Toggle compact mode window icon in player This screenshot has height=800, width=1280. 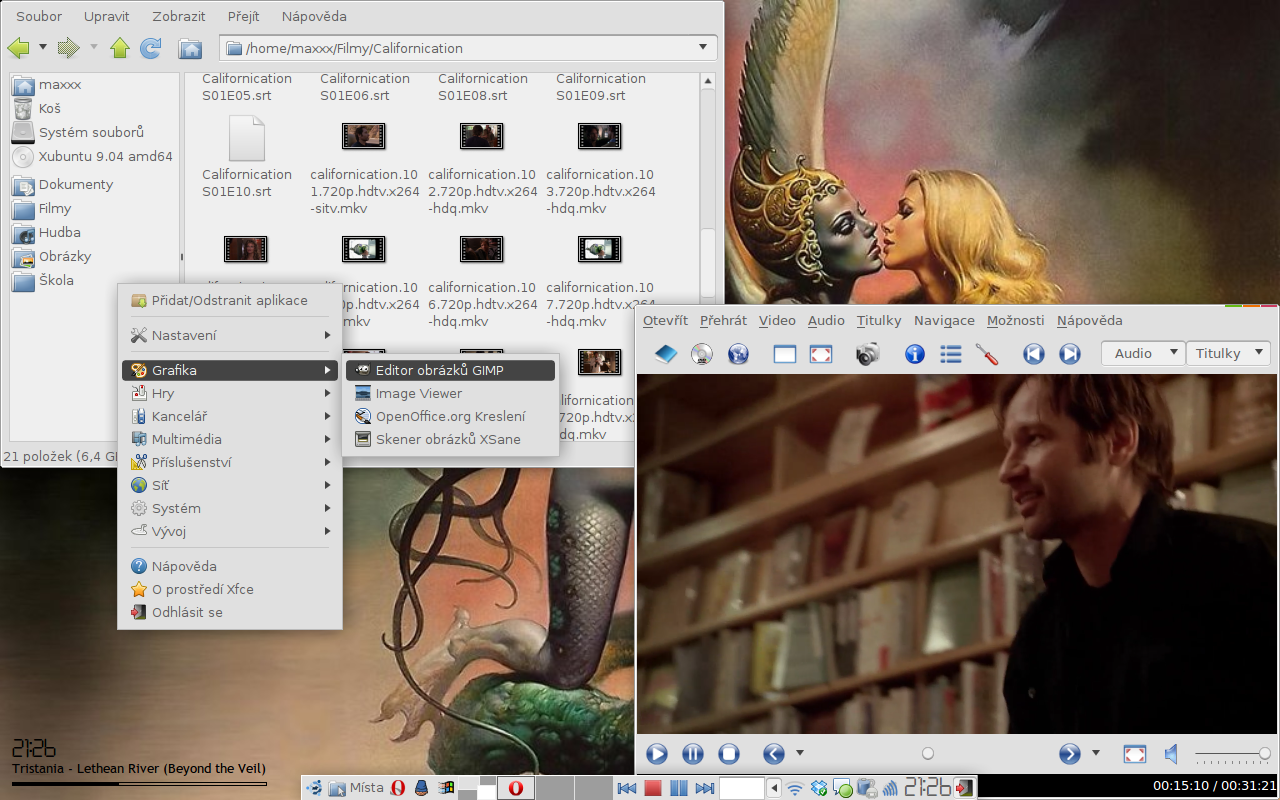[785, 354]
